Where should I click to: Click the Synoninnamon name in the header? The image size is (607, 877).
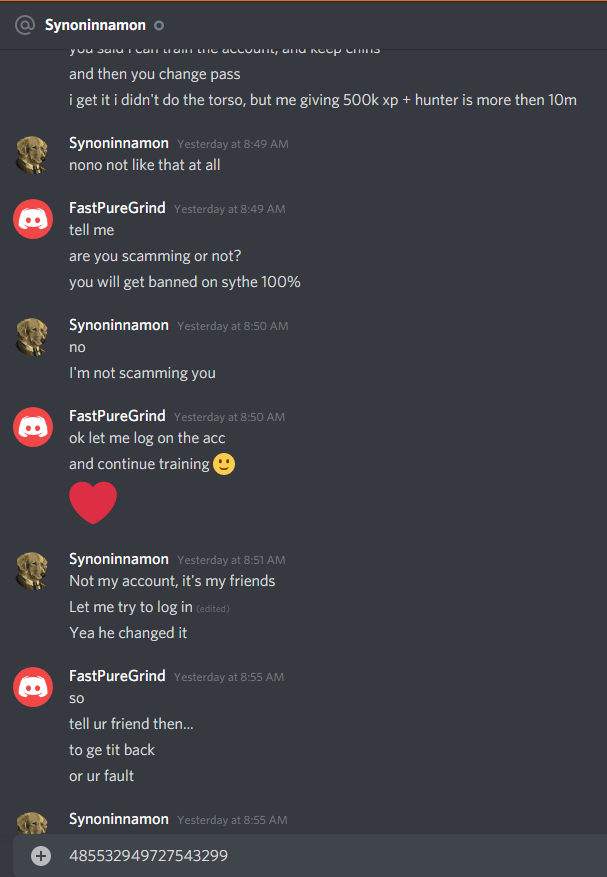(x=95, y=25)
